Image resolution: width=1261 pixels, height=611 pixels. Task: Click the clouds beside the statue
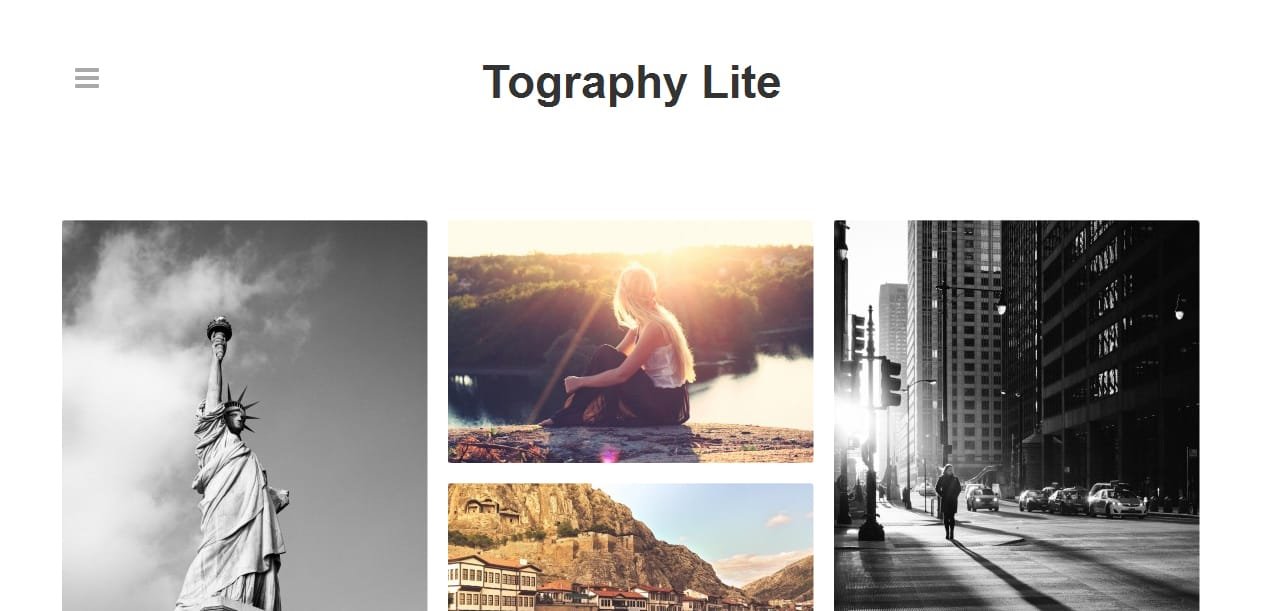point(130,400)
